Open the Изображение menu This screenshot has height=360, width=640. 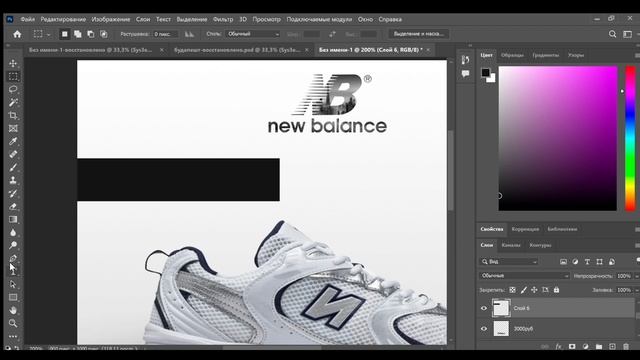coord(111,19)
